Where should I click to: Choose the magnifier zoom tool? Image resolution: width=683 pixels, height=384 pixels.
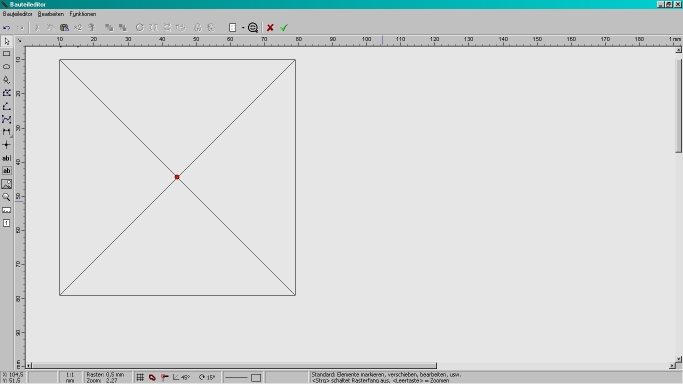[7, 197]
